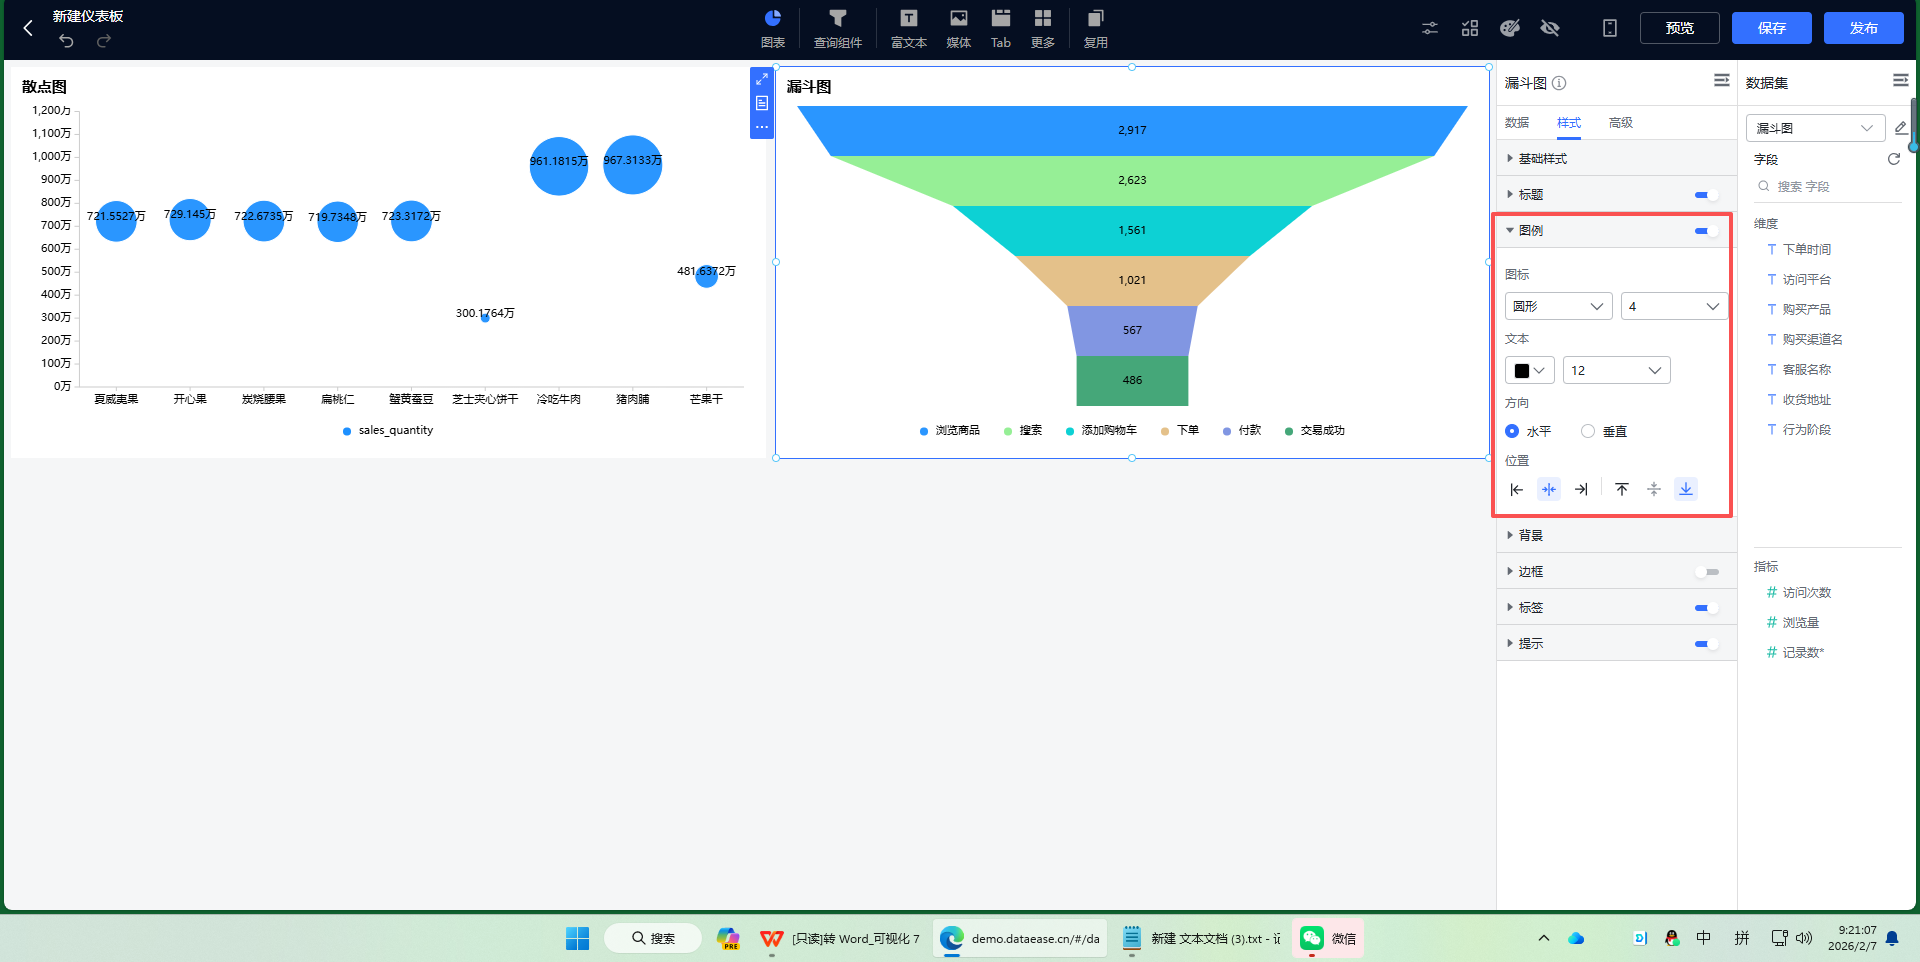Click the info icon beside 漏斗图 title
1920x962 pixels.
coord(1559,83)
